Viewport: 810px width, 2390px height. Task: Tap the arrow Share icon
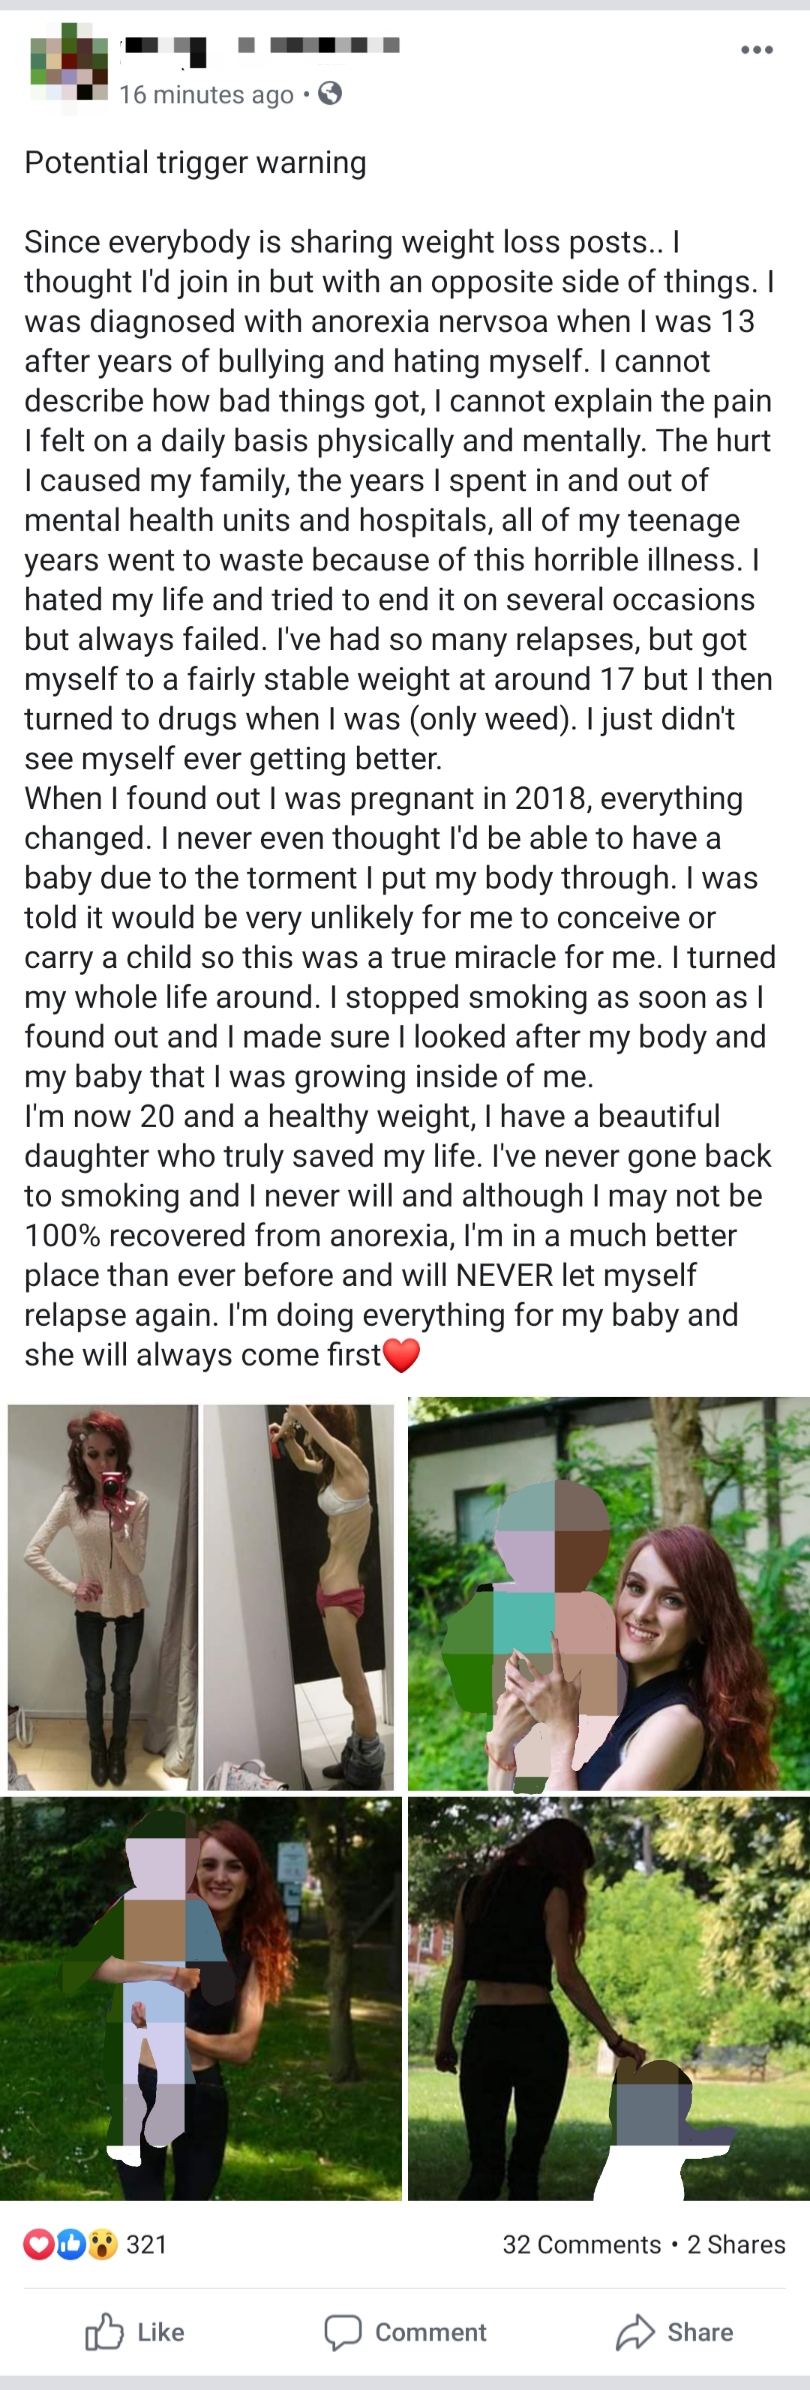coord(635,2332)
